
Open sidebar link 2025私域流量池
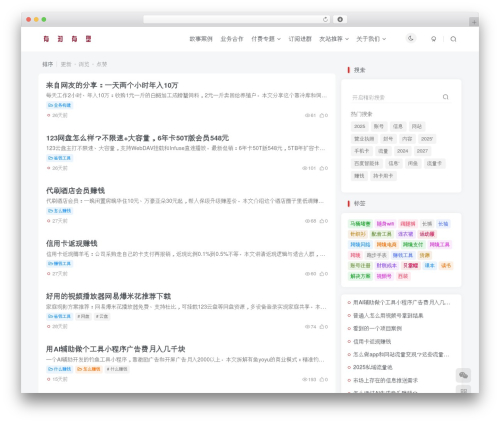tap(373, 367)
